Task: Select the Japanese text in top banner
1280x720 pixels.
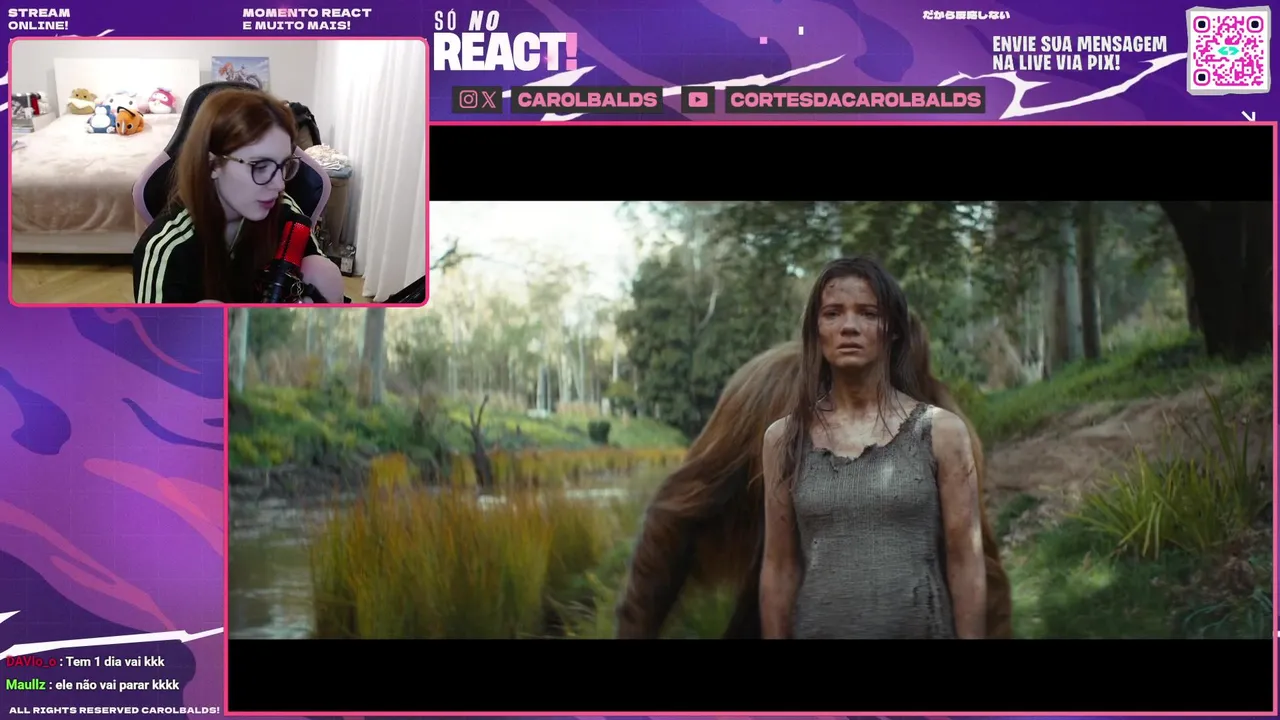Action: [x=966, y=15]
